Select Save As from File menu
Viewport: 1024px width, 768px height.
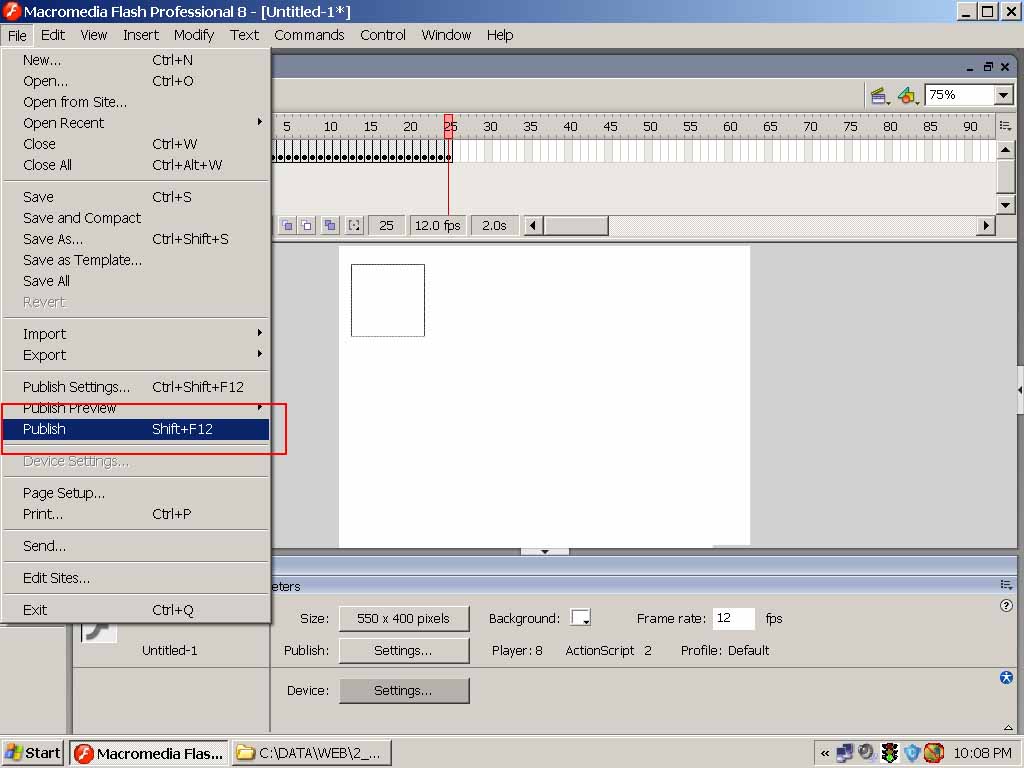[x=136, y=239]
